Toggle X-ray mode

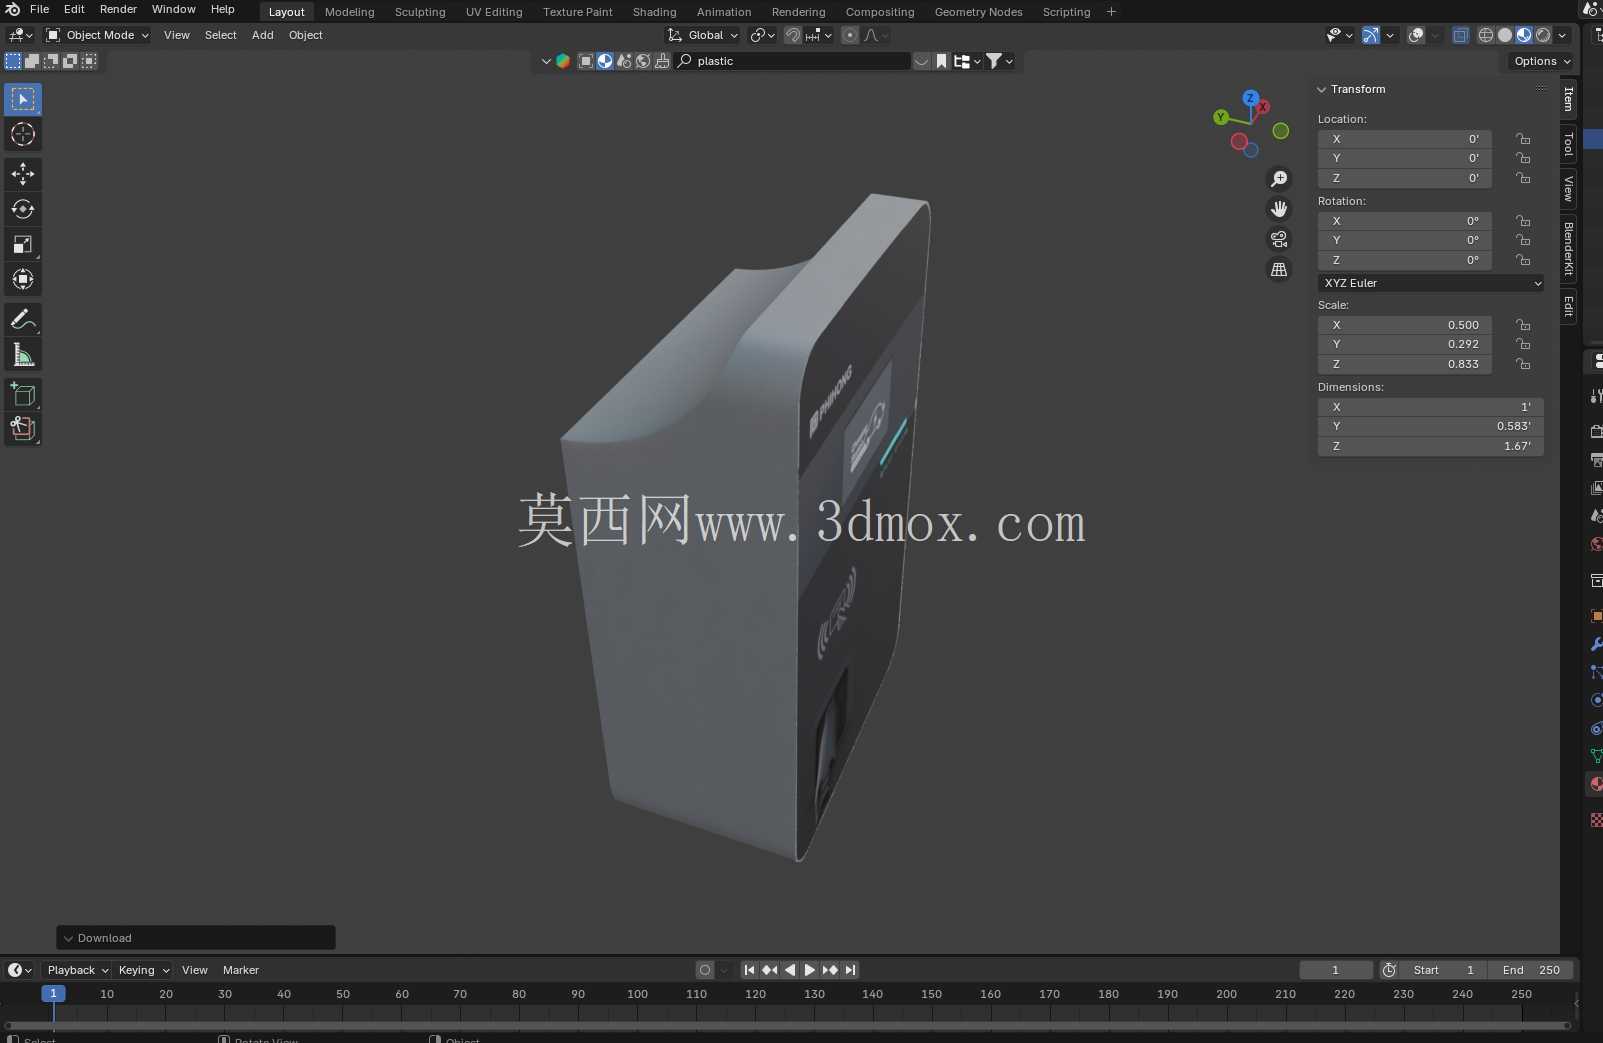tap(1460, 35)
